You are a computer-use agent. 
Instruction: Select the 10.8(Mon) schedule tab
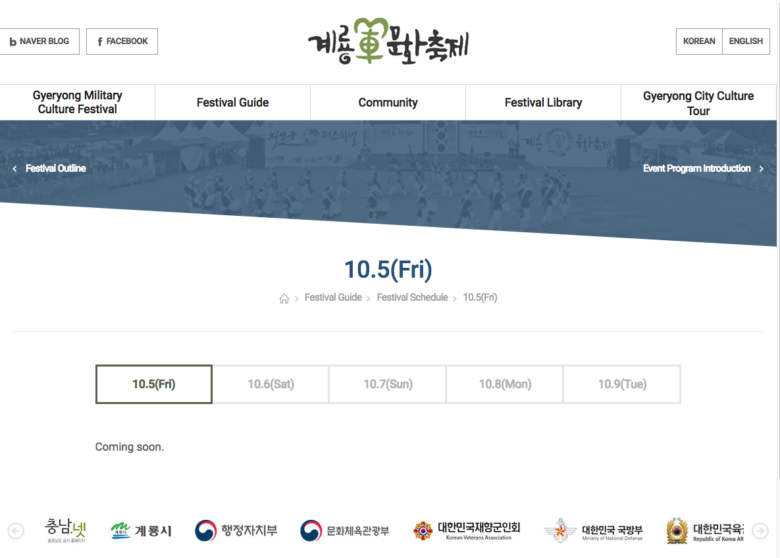coord(505,384)
